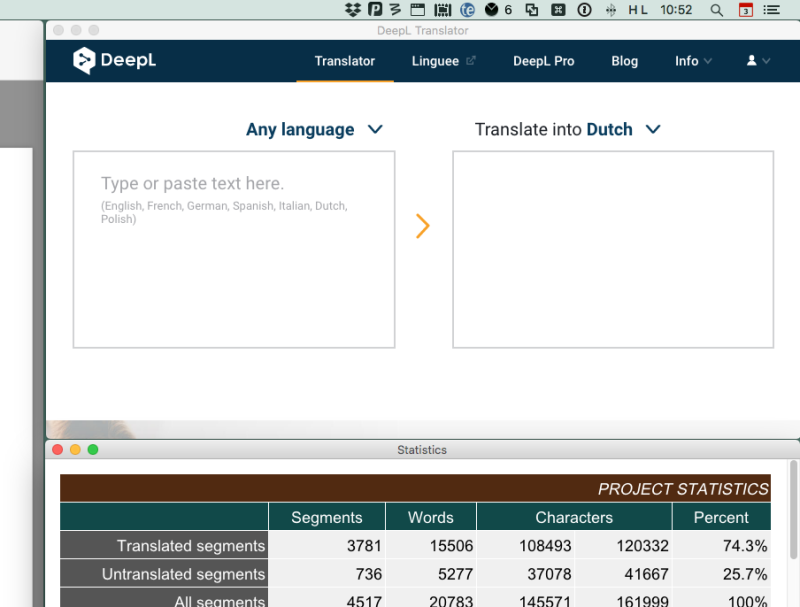Screen dimensions: 800x607
Task: Click the overlapping windows menu bar icon
Action: 532,10
